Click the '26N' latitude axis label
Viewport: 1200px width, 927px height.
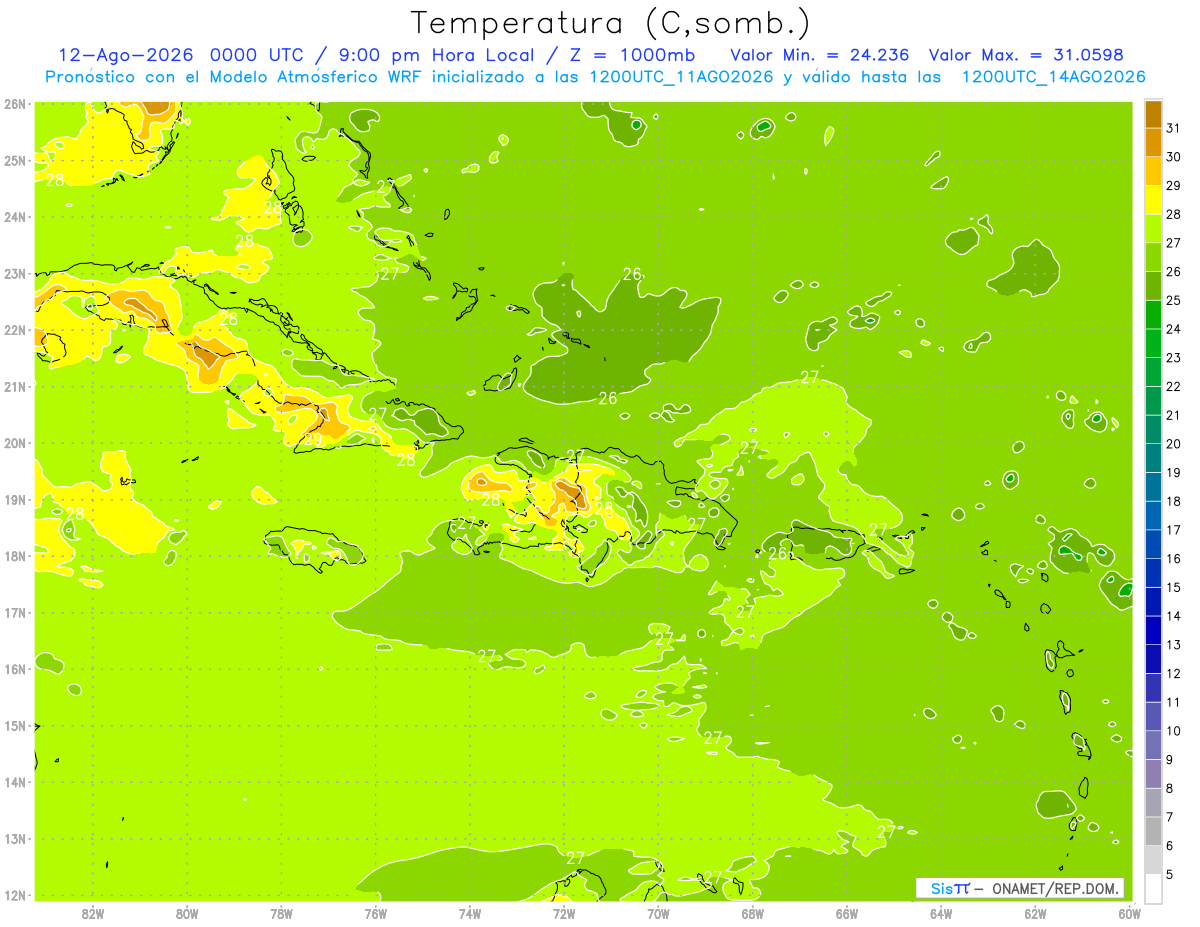pos(15,104)
